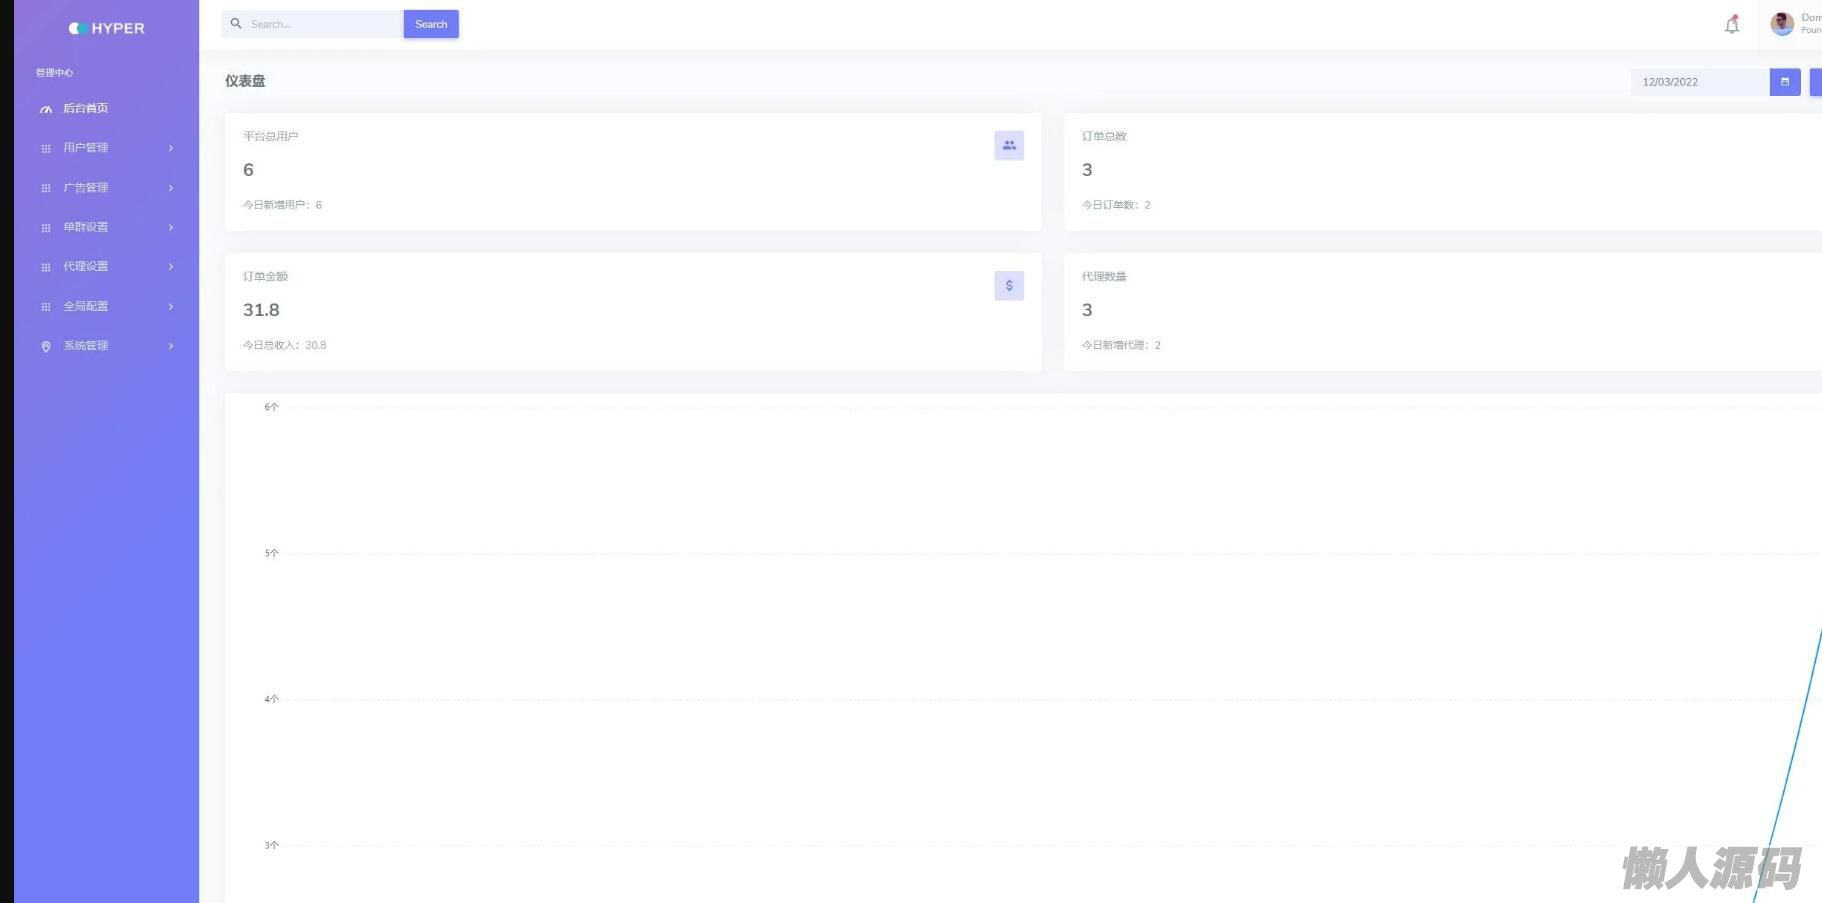Expand the 用户管理 chevron arrow
This screenshot has height=903, width=1822.
click(171, 148)
